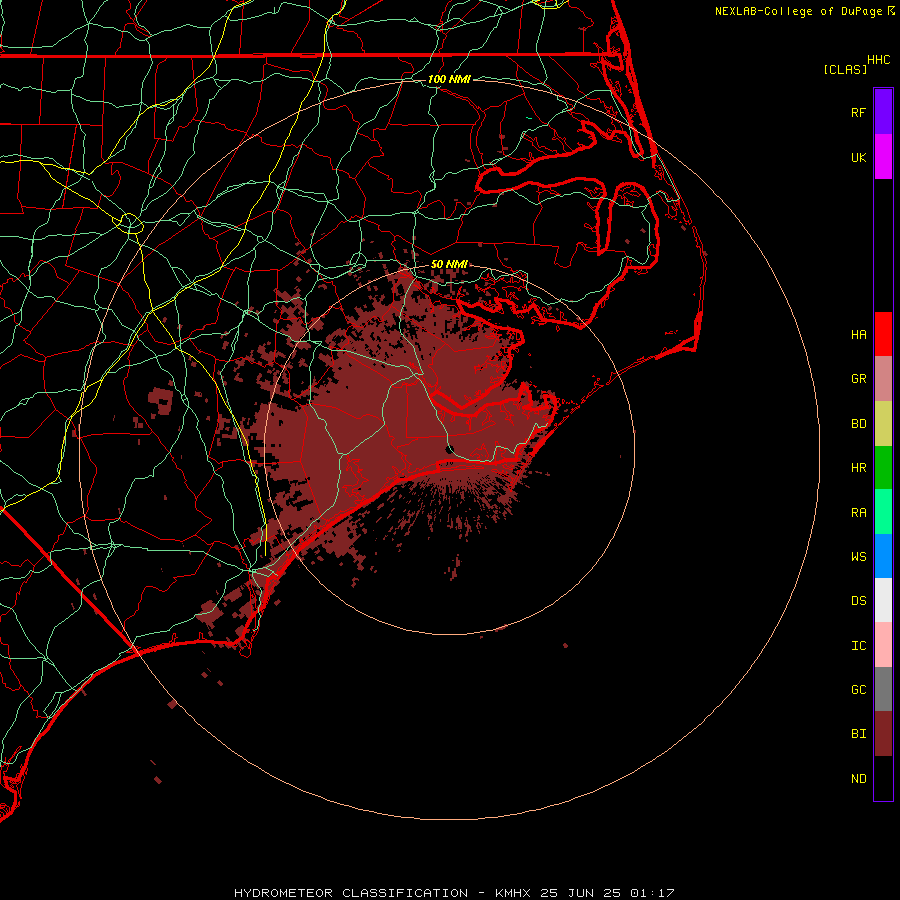The width and height of the screenshot is (900, 900).
Task: Select the BD yellow legend swatch
Action: click(883, 423)
